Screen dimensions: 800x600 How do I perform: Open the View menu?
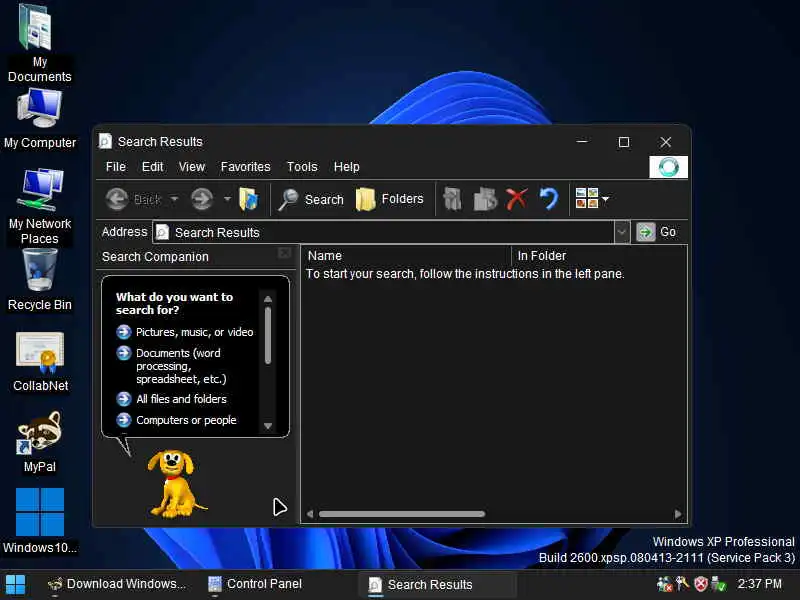[192, 167]
